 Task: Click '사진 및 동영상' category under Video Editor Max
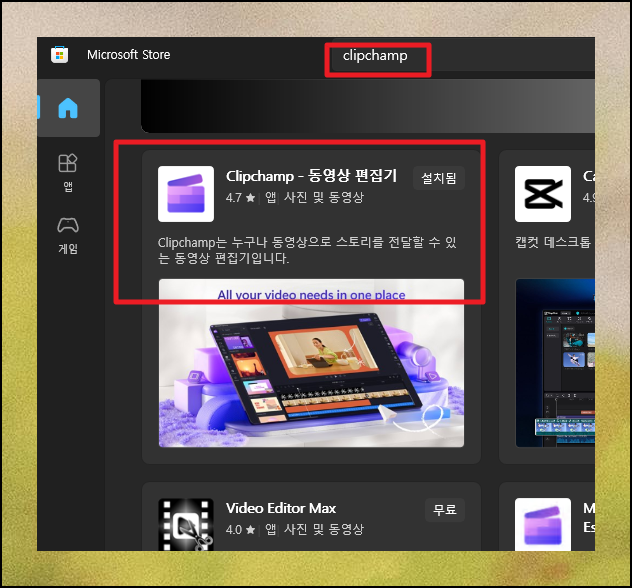coord(324,529)
